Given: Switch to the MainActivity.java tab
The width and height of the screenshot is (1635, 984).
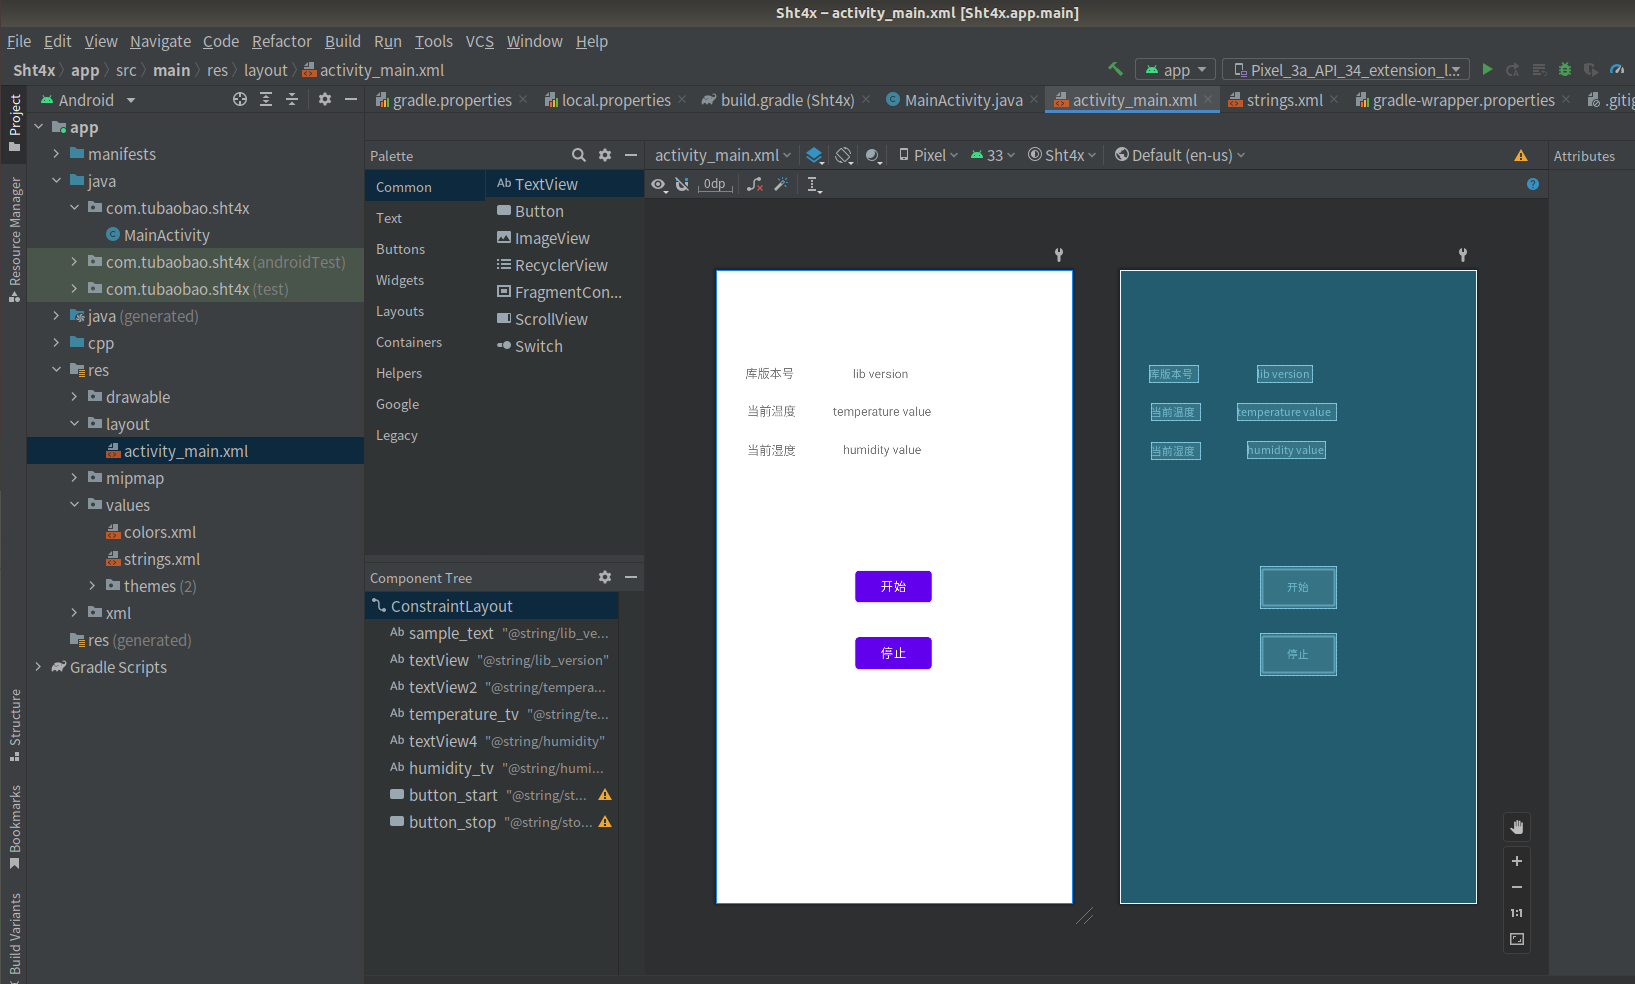Looking at the screenshot, I should point(962,100).
